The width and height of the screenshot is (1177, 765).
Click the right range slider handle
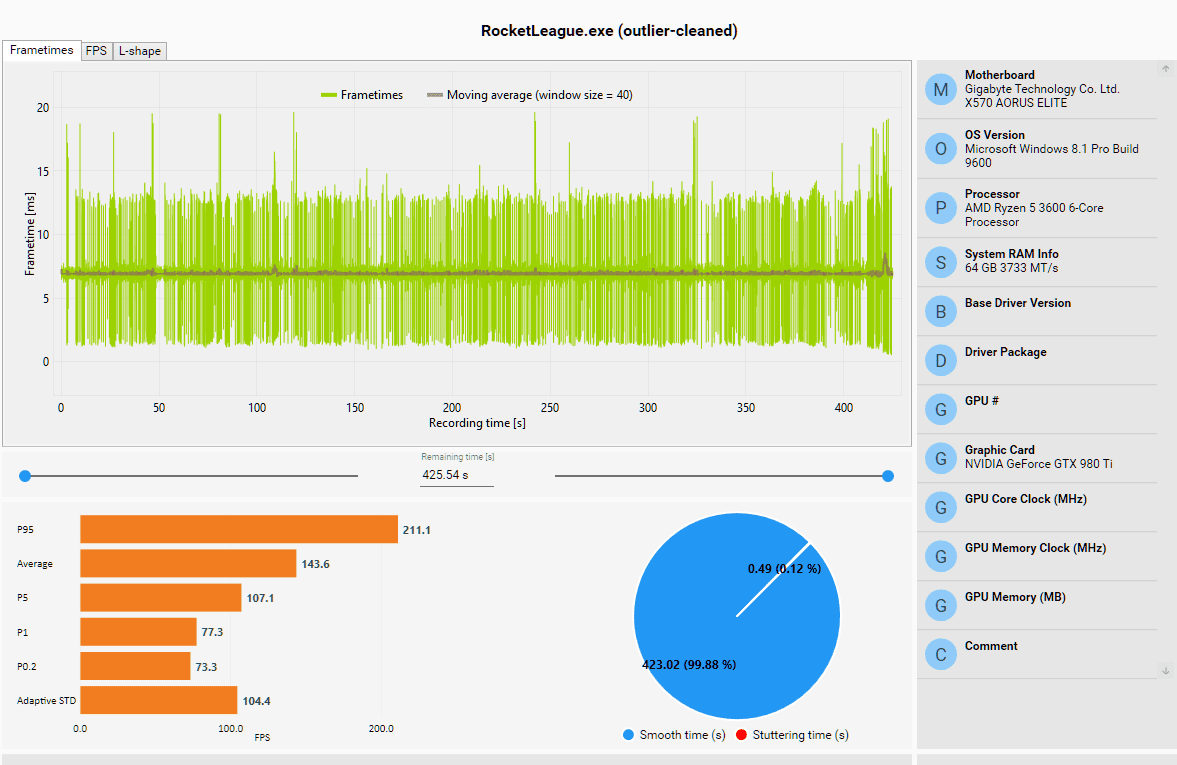tap(888, 476)
